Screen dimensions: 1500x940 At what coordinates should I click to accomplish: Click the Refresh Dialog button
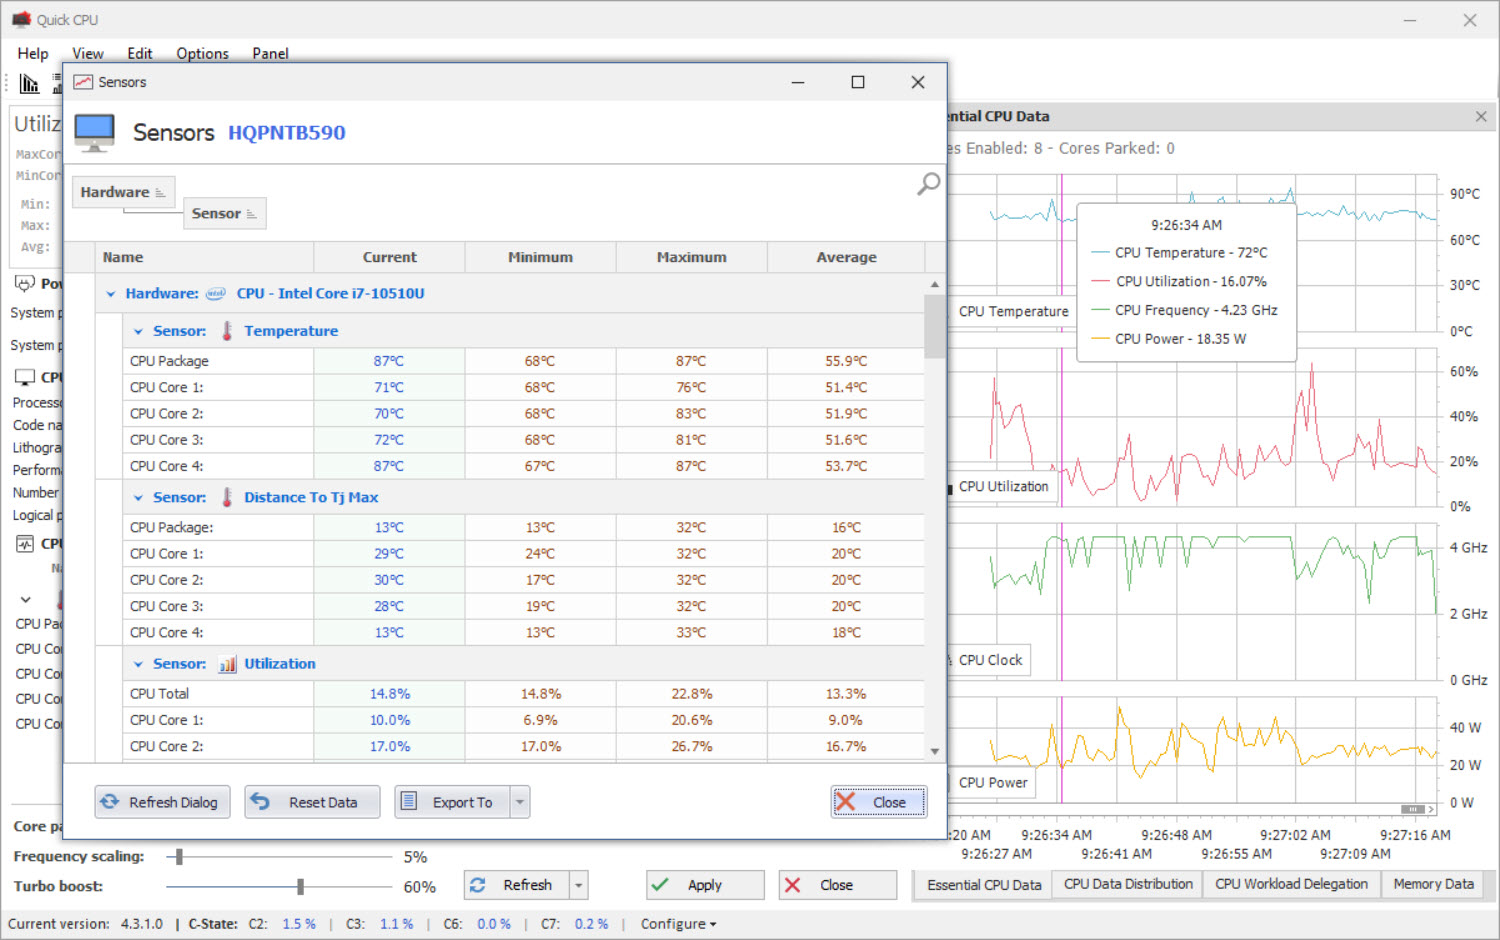coord(163,802)
